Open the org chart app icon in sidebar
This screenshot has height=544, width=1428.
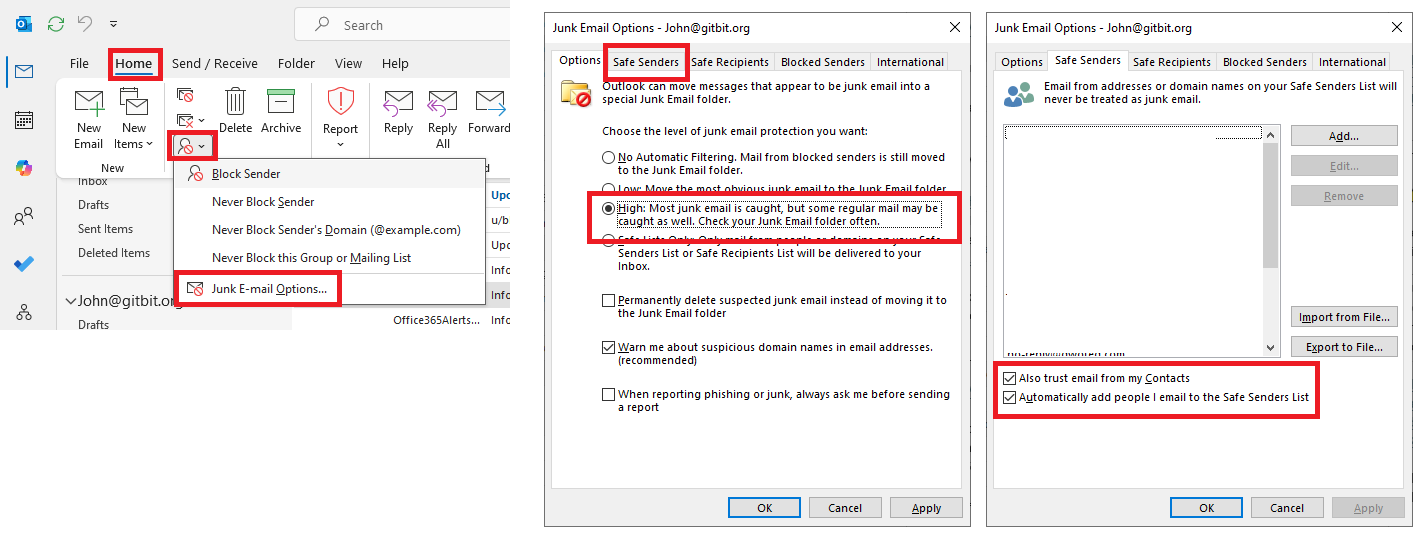[x=24, y=312]
